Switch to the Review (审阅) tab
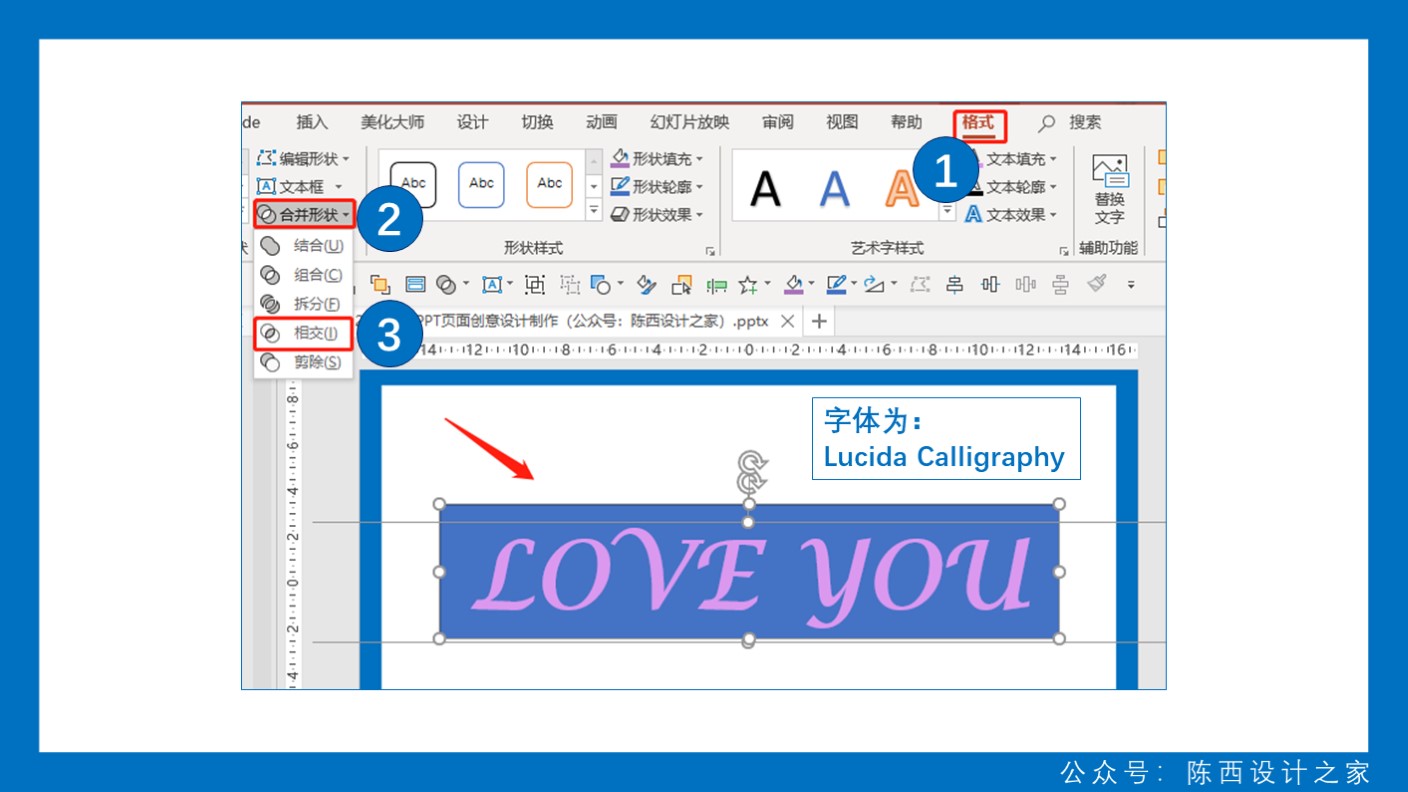 coord(777,122)
